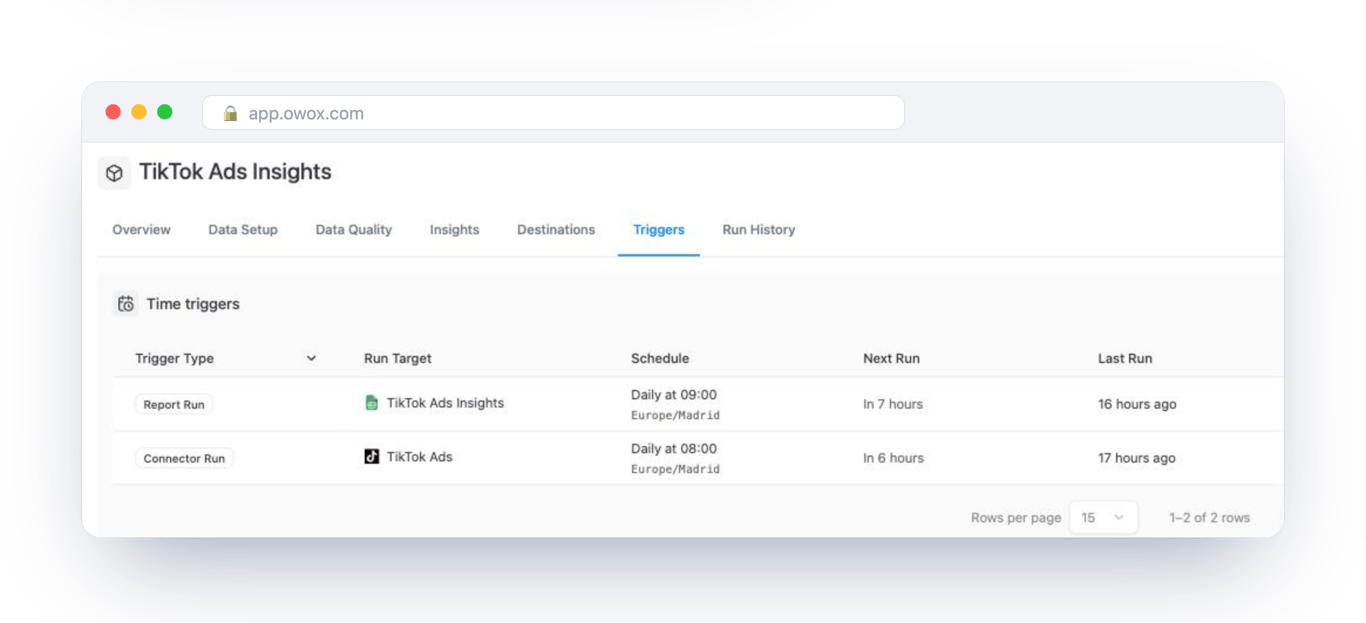The image size is (1366, 623).
Task: Click the TikTok Ads Insights page title
Action: coord(235,172)
